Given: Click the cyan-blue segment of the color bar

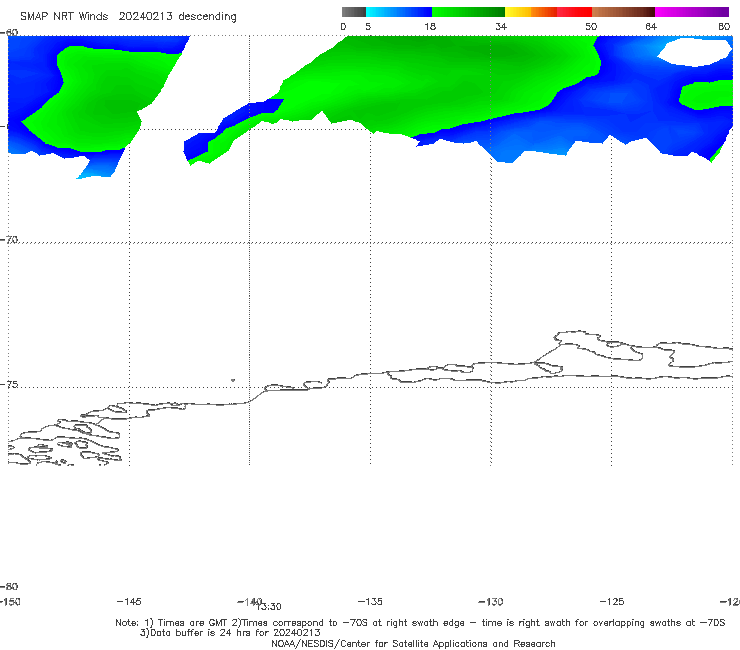Looking at the screenshot, I should coord(399,12).
